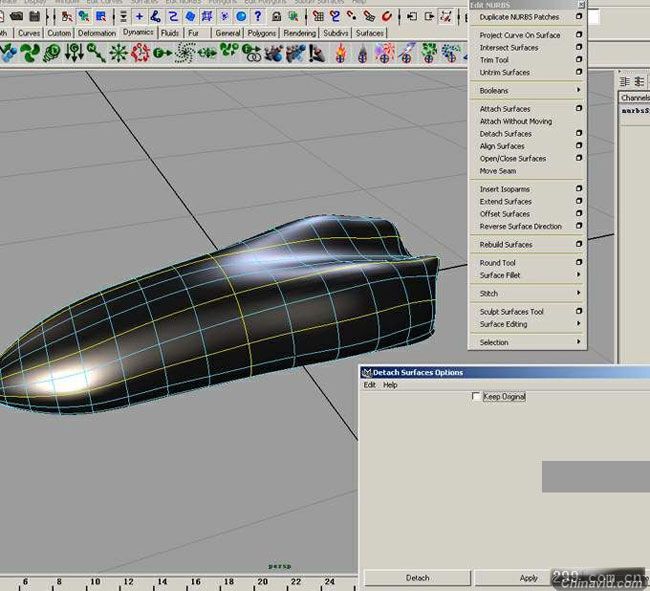Toggle highlight selection mode icon
The height and width of the screenshot is (591, 650).
(293, 17)
